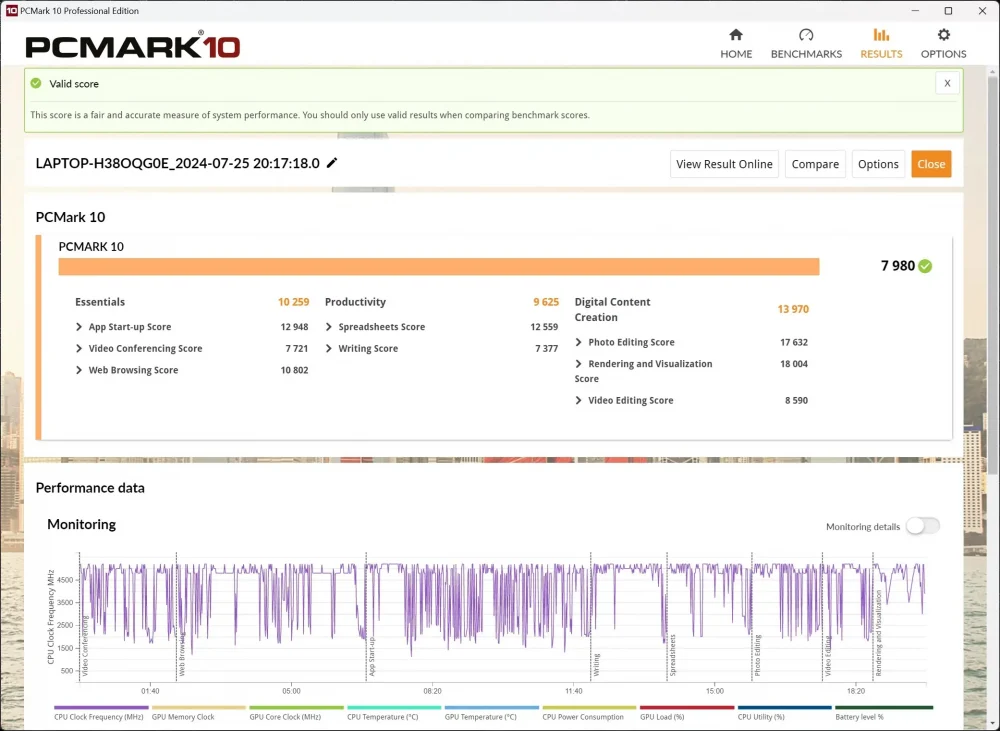Expand Spreadsheets Score breakdown
Image resolution: width=1000 pixels, height=731 pixels.
pyautogui.click(x=329, y=327)
